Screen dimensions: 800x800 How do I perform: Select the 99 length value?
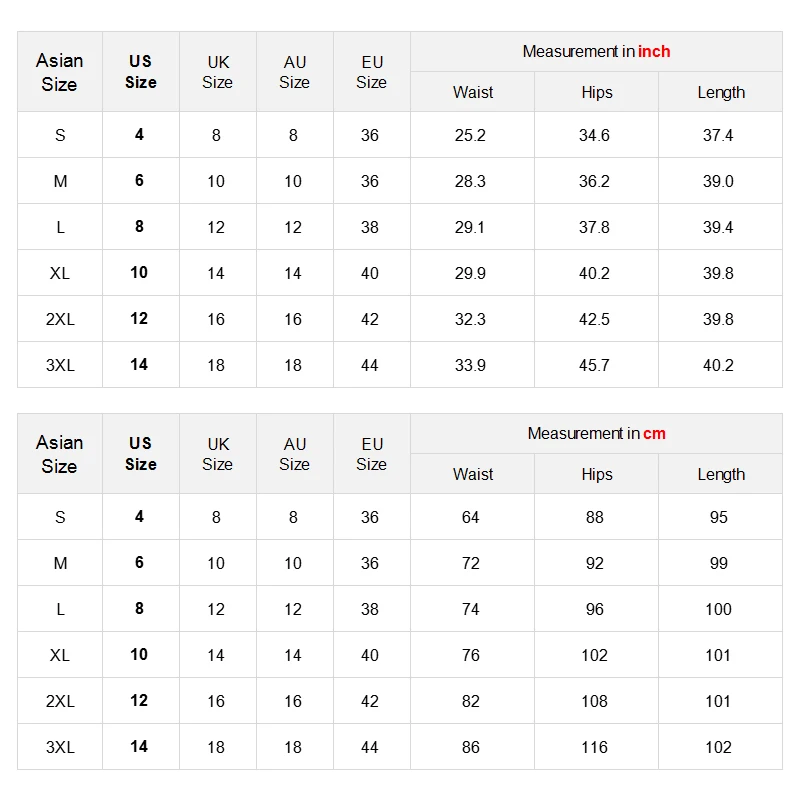click(718, 563)
